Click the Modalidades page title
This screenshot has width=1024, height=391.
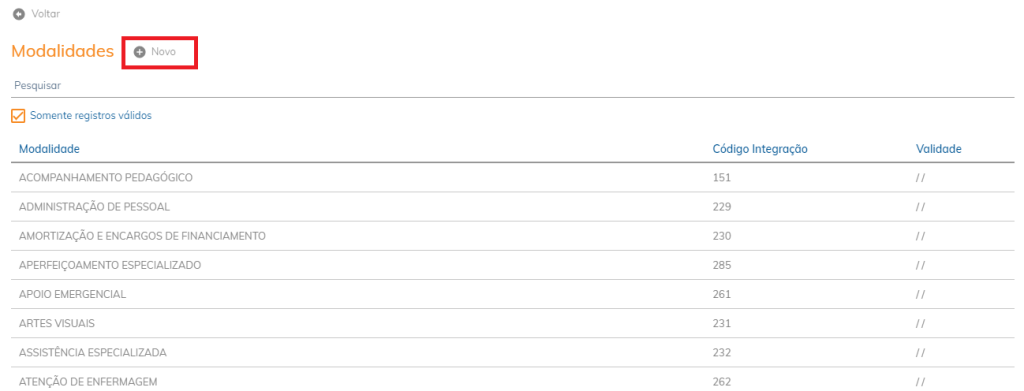coord(63,52)
